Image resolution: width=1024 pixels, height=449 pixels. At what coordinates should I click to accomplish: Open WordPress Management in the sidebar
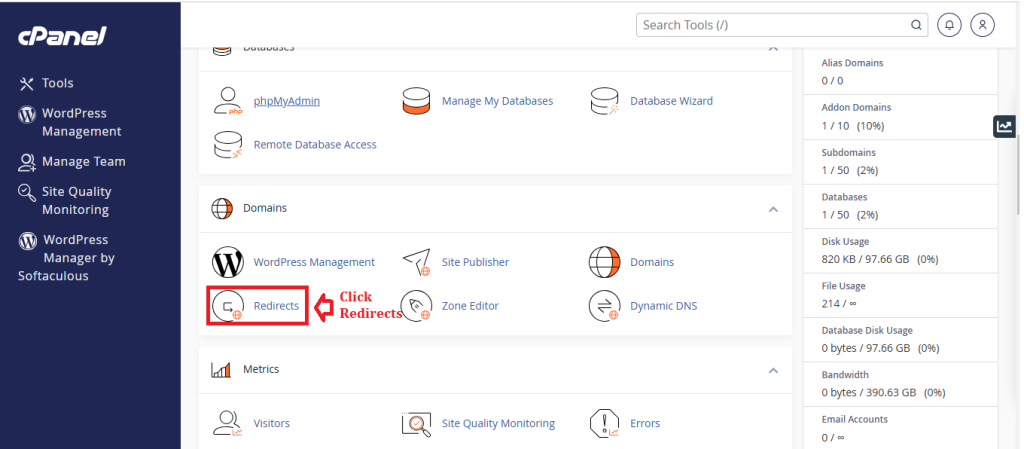(x=82, y=122)
